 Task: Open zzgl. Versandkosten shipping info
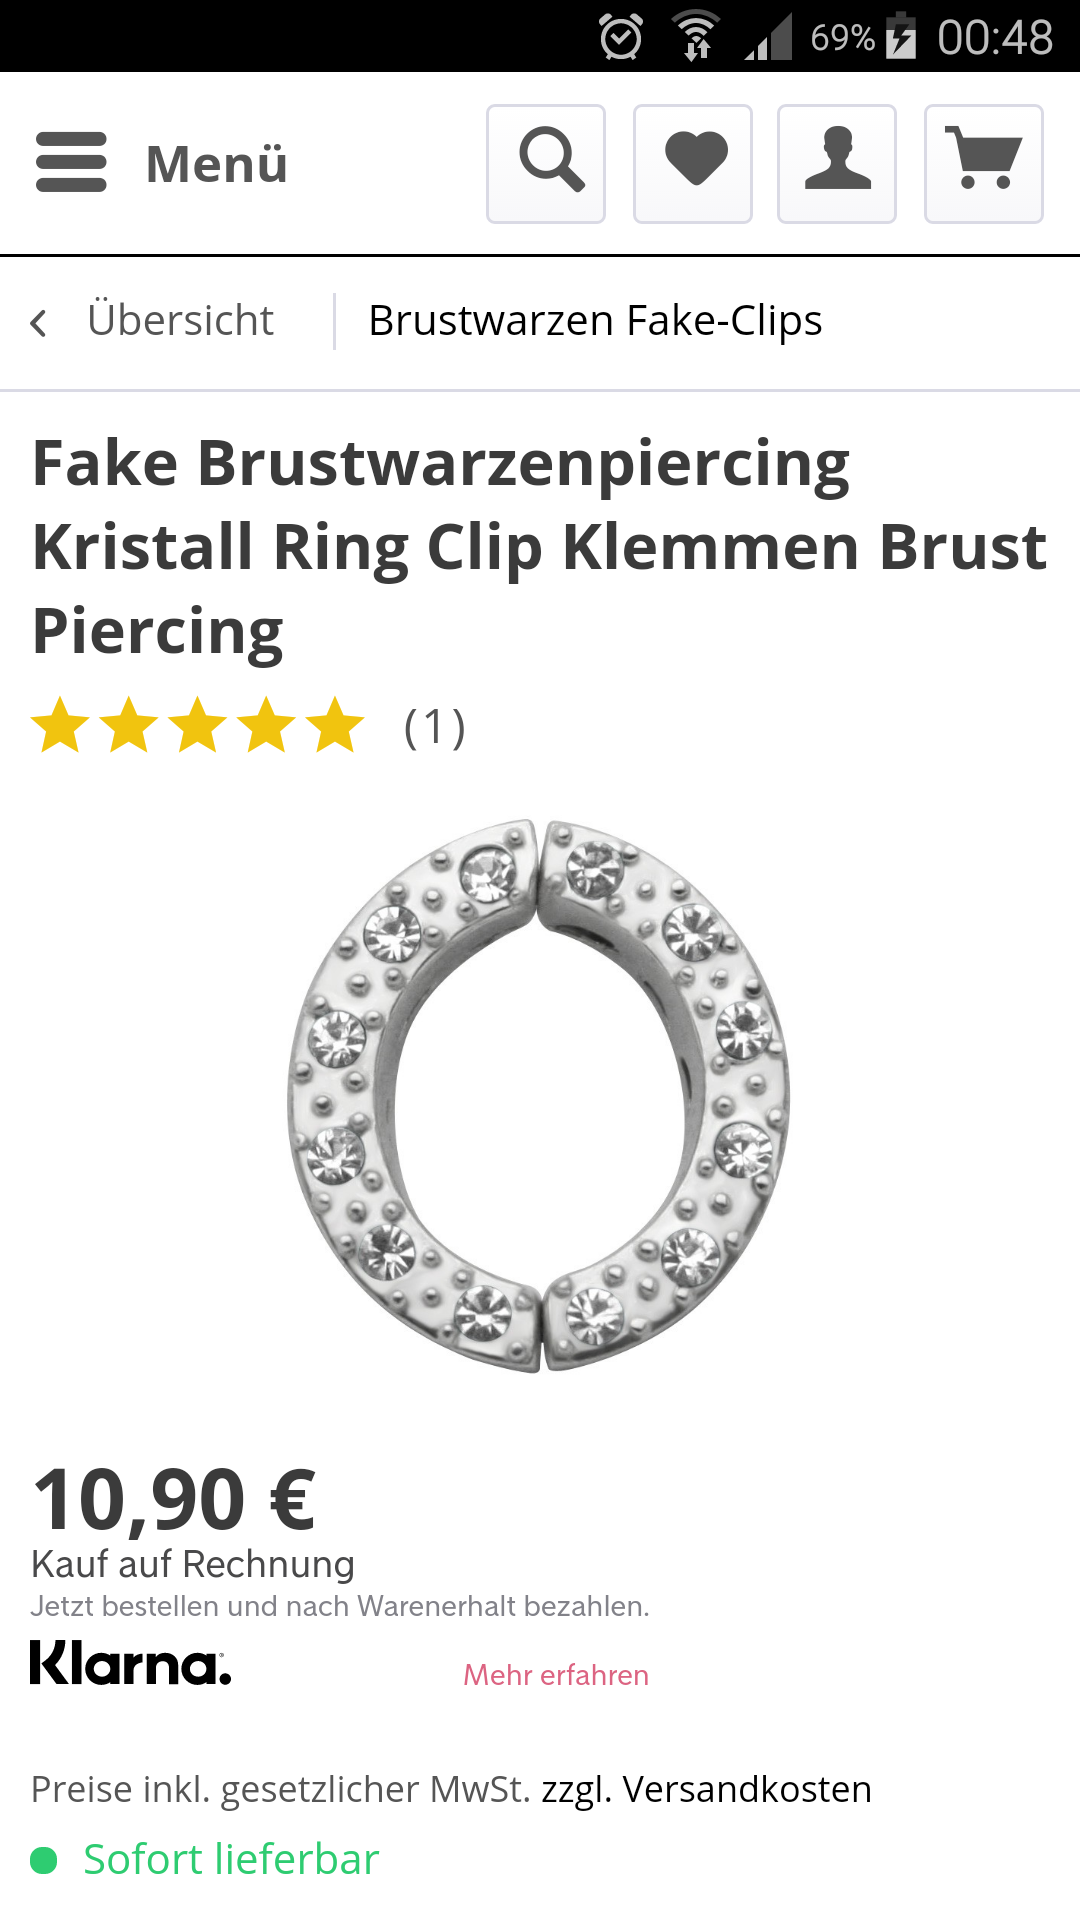(706, 1789)
